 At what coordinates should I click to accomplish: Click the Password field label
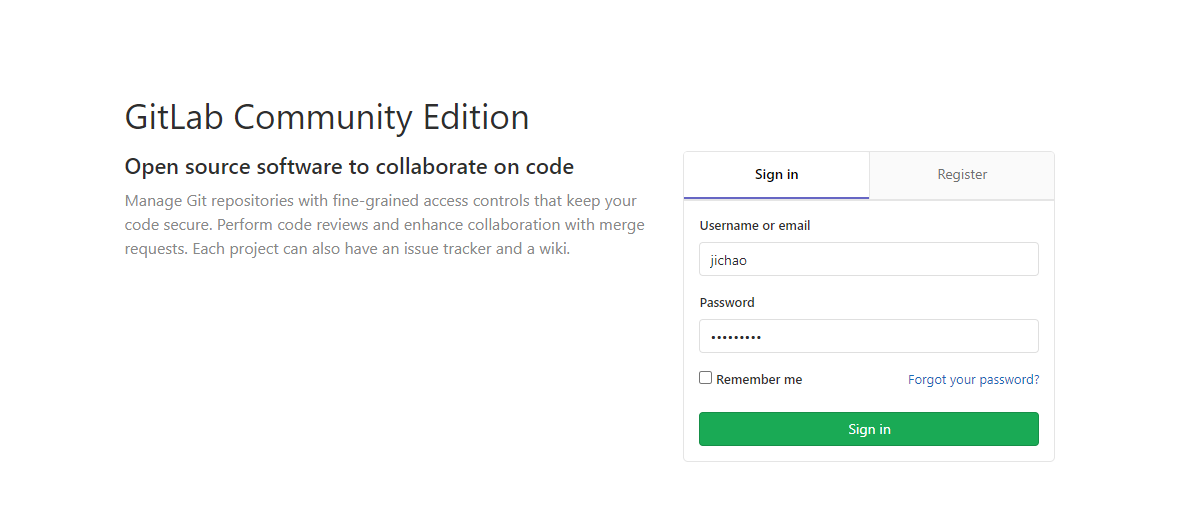coord(726,302)
